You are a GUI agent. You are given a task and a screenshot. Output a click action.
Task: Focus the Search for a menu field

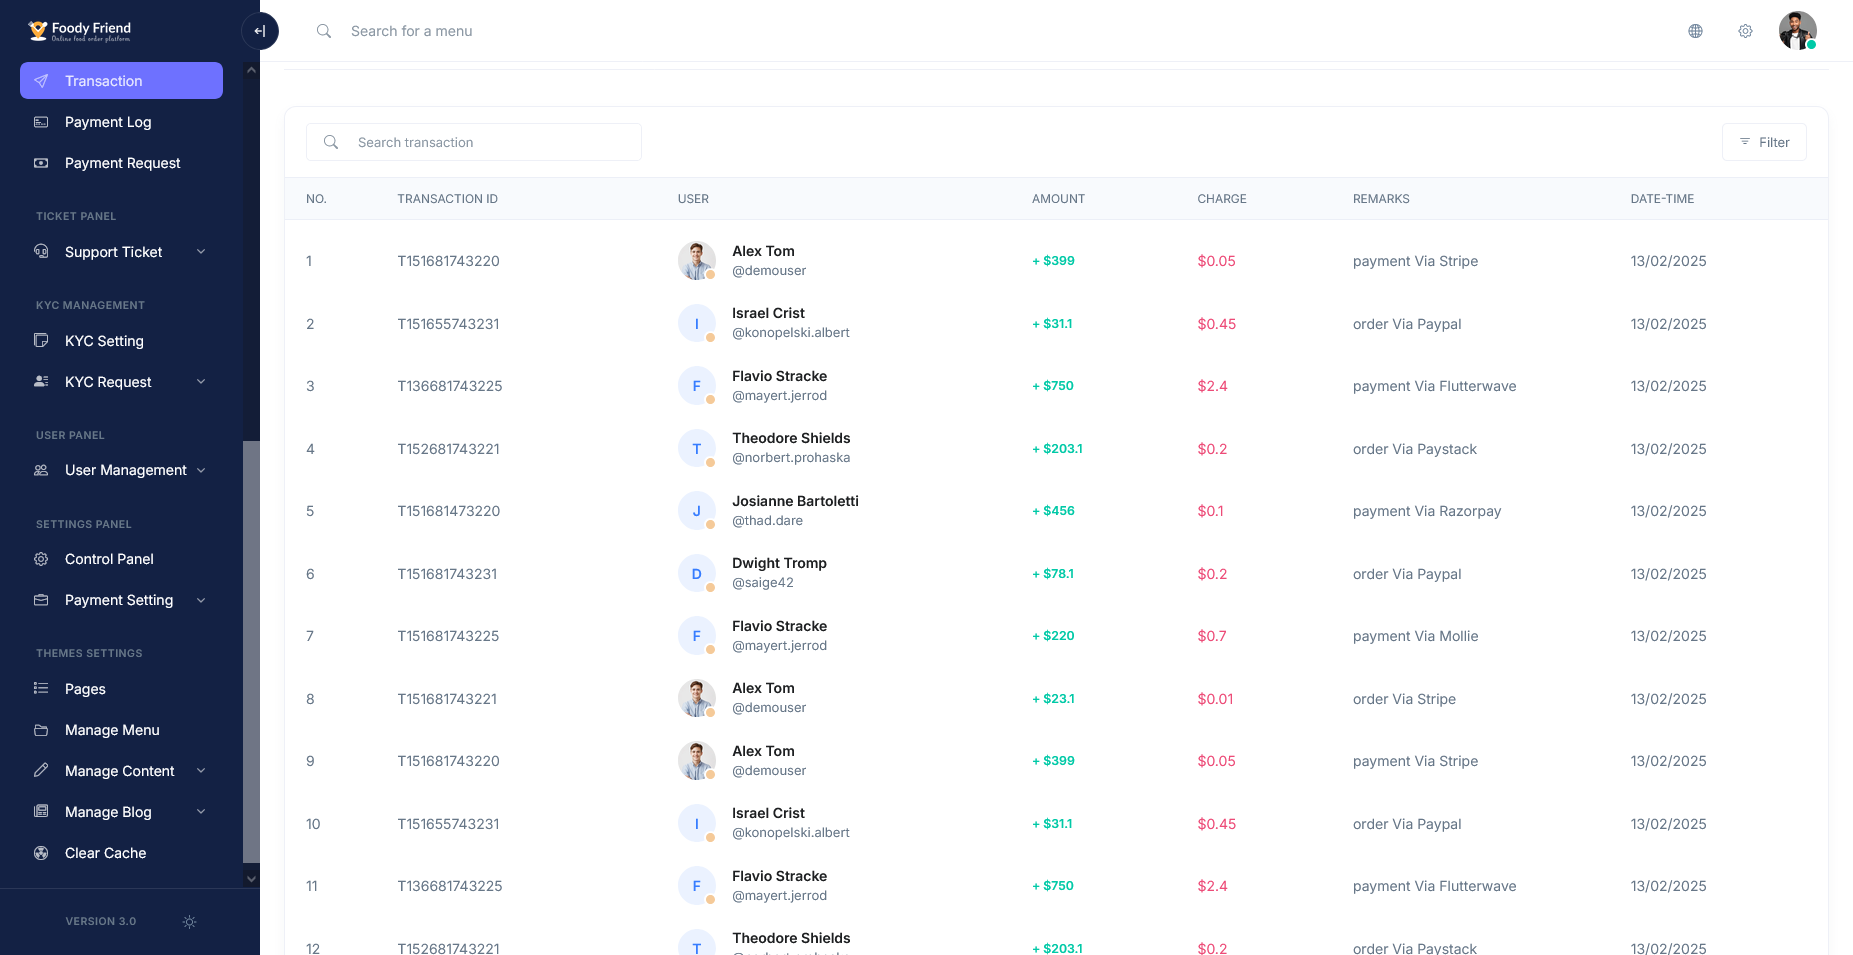click(x=412, y=31)
